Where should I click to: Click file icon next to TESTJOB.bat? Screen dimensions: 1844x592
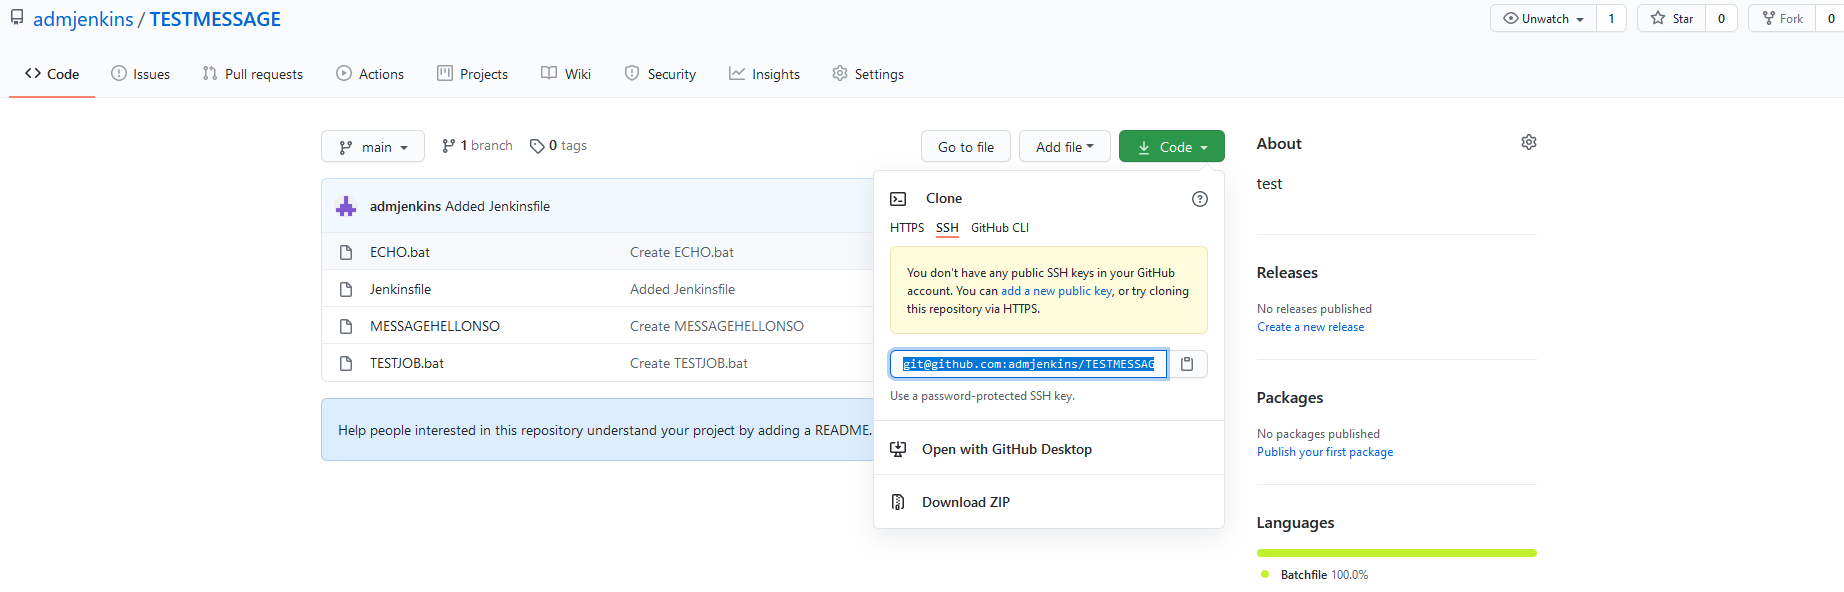[x=346, y=363]
